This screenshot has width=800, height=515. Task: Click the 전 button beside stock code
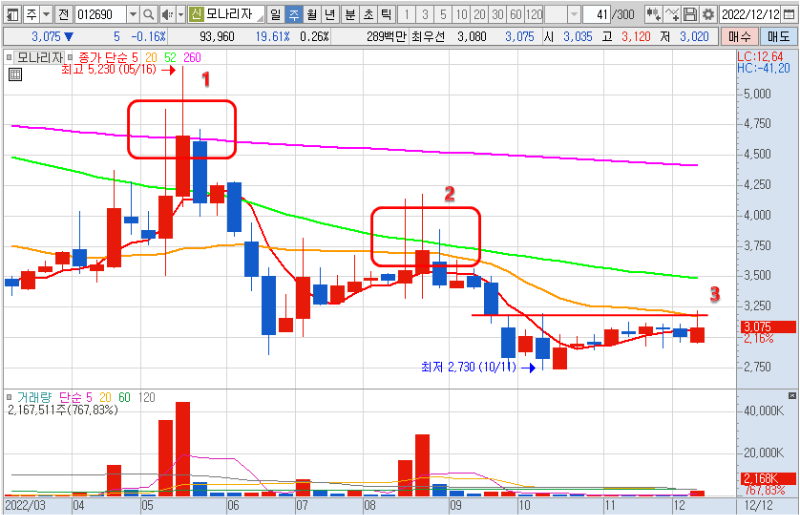63,14
